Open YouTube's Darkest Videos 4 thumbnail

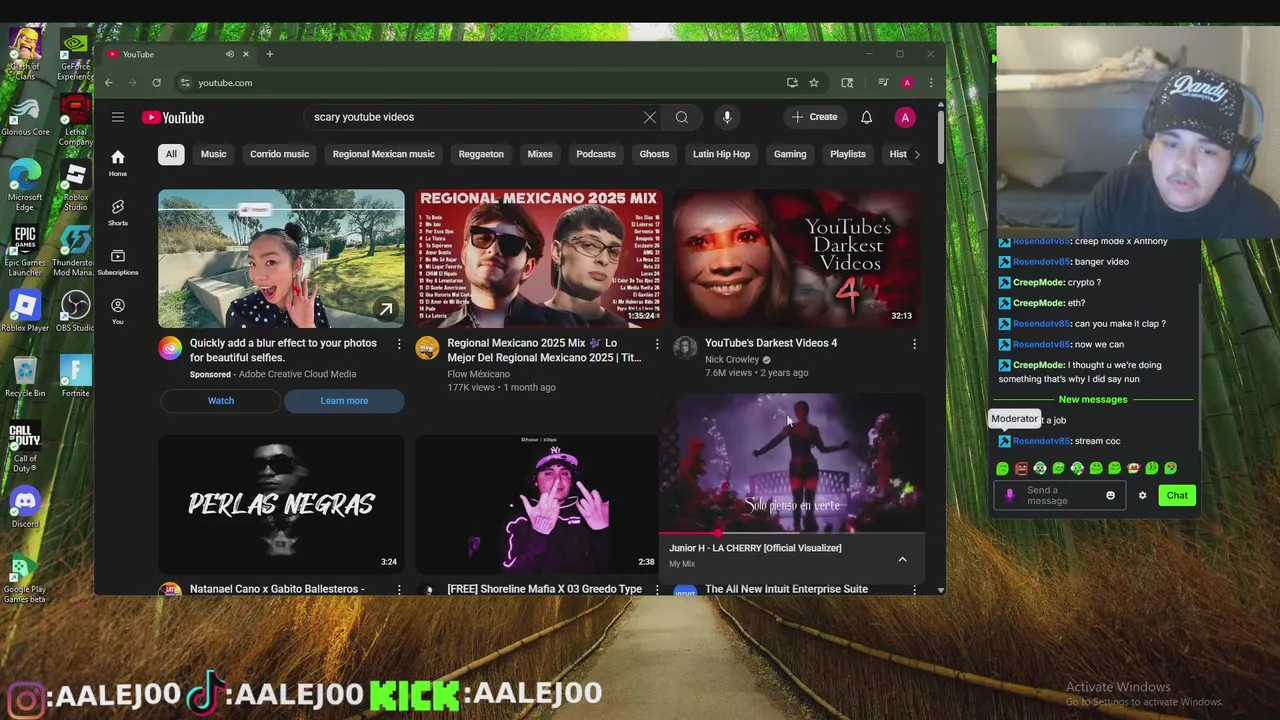click(797, 258)
